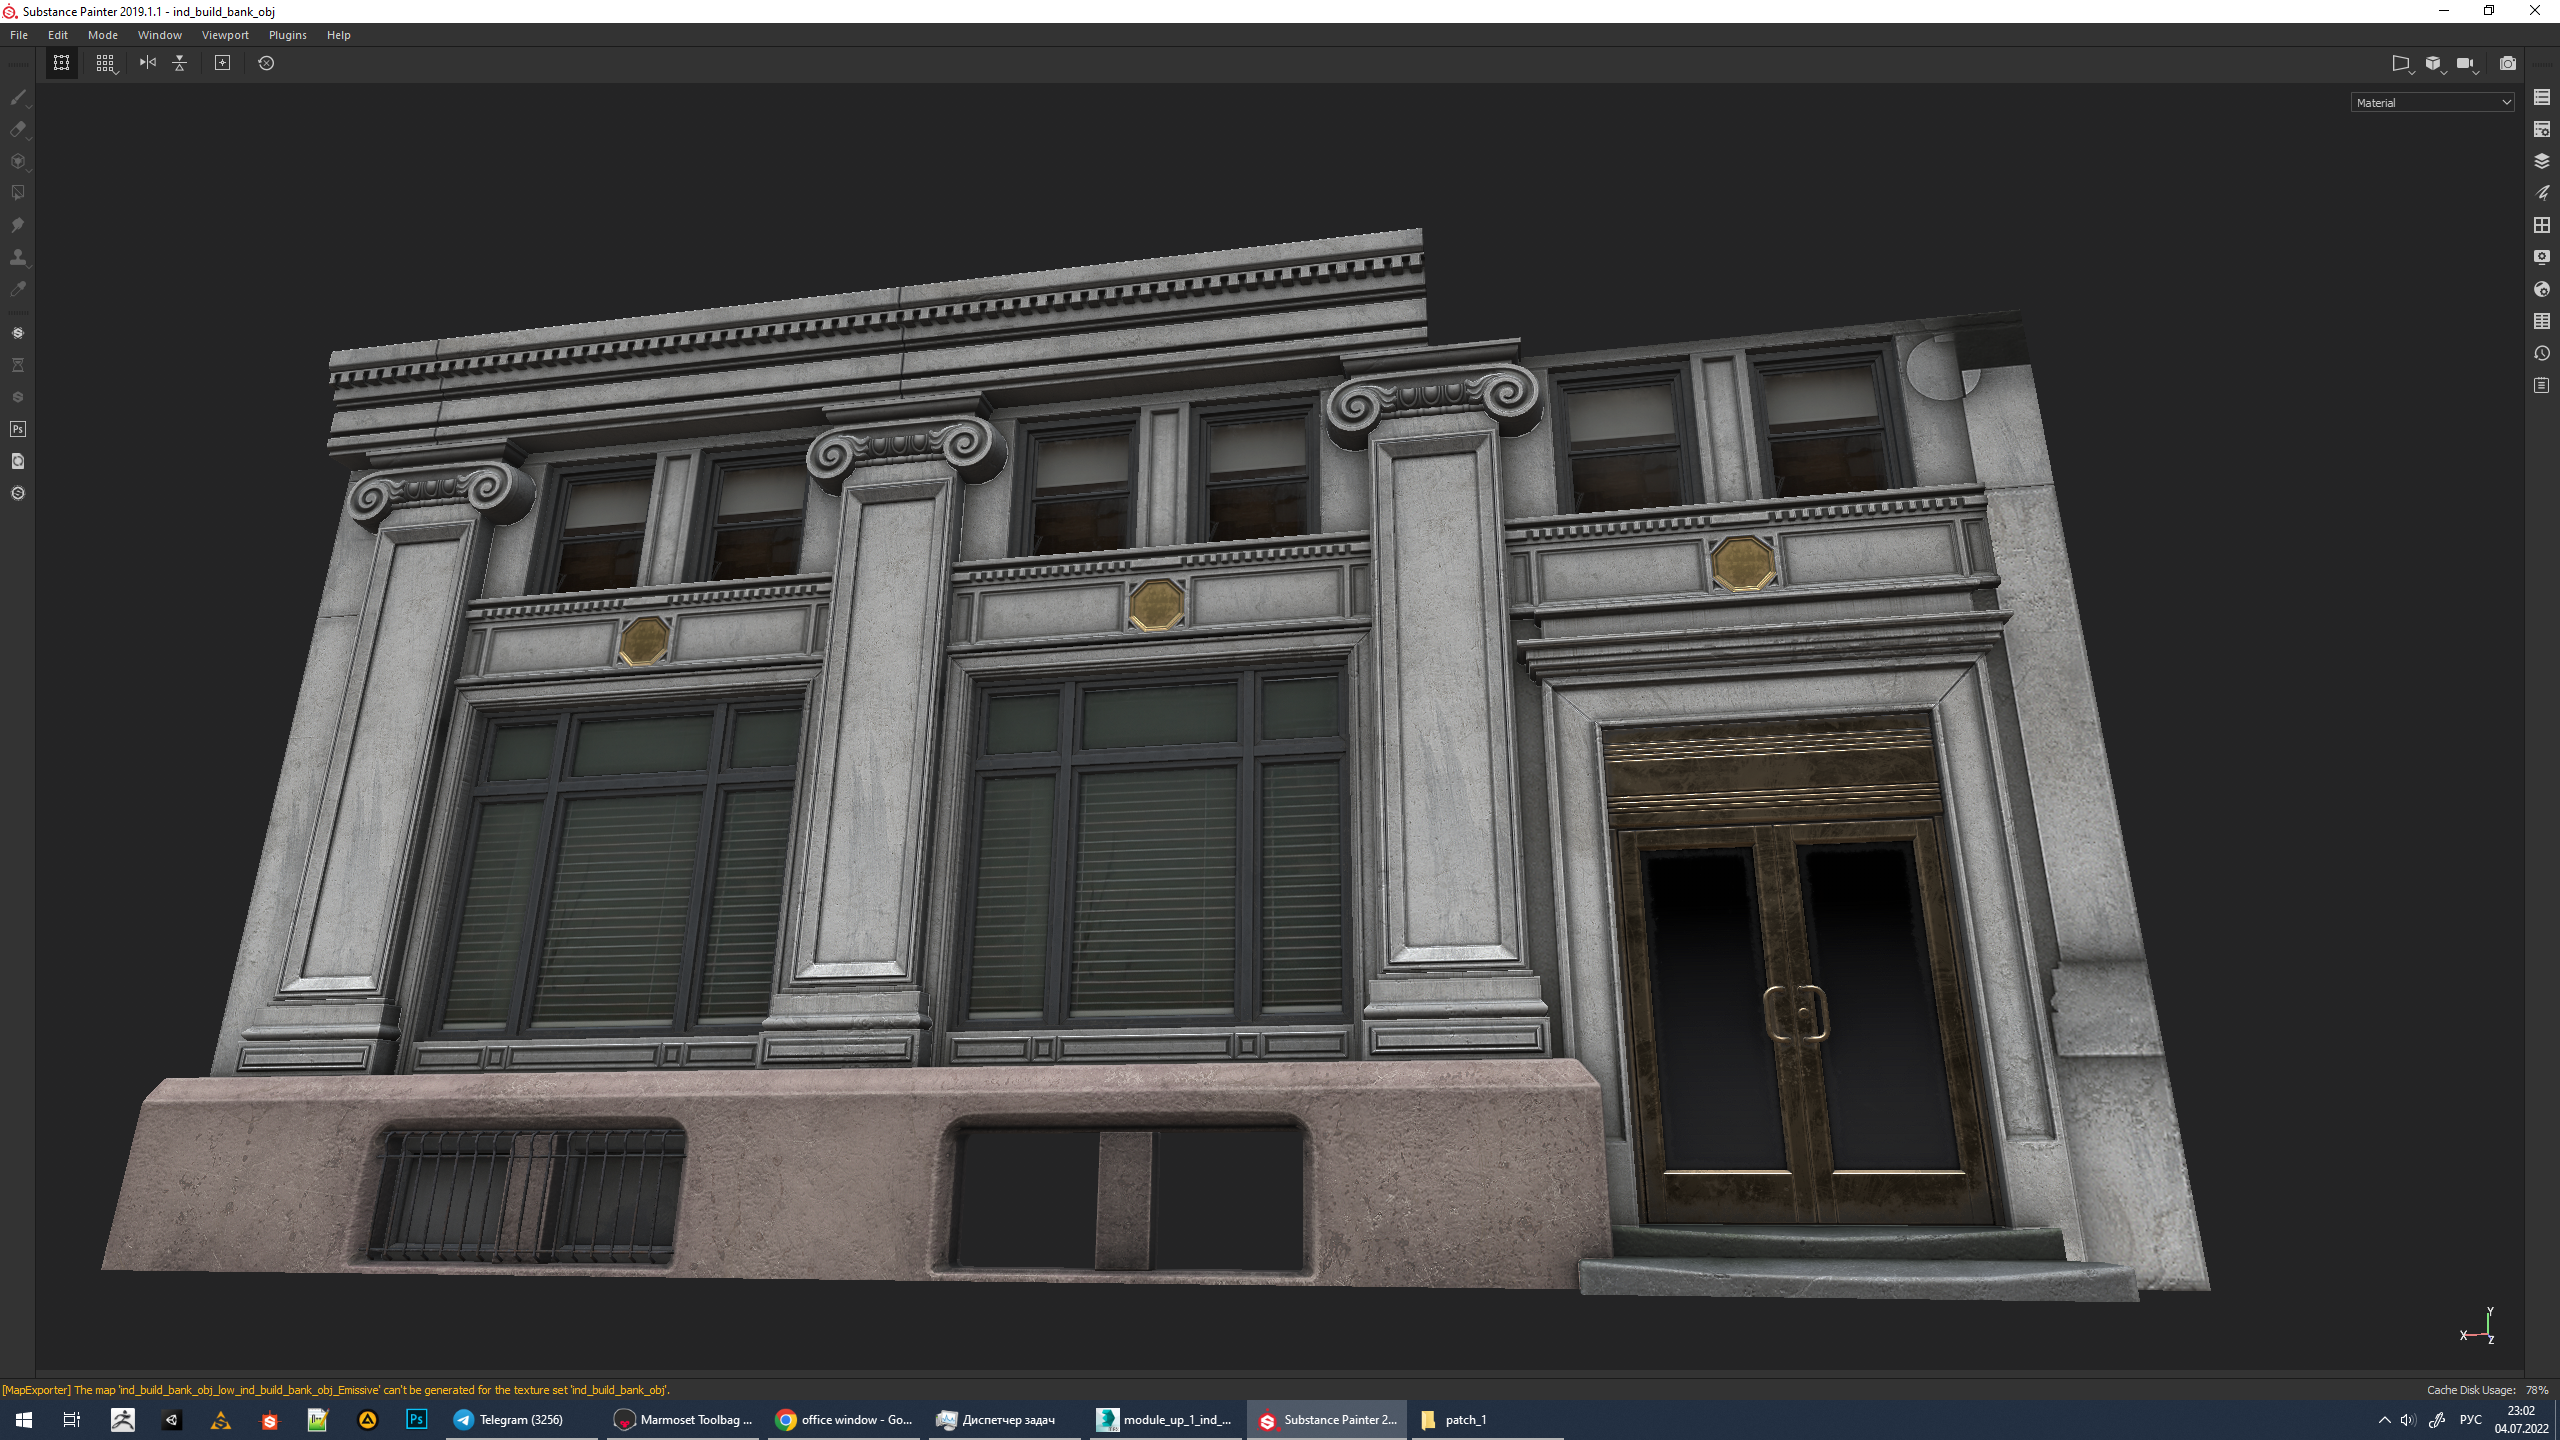Viewport: 2560px width, 1440px height.
Task: Take a viewport screenshot with camera icon
Action: tap(2507, 63)
